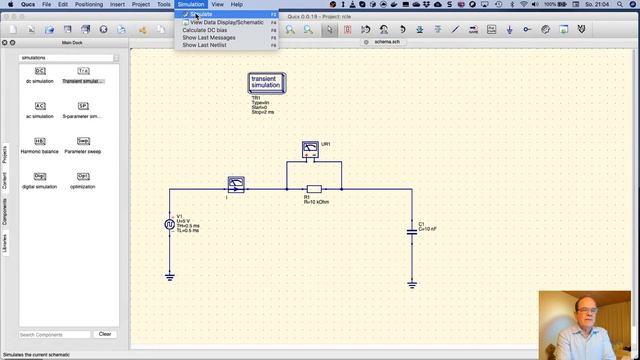
Task: Select Transient simulation component
Action: [83, 76]
